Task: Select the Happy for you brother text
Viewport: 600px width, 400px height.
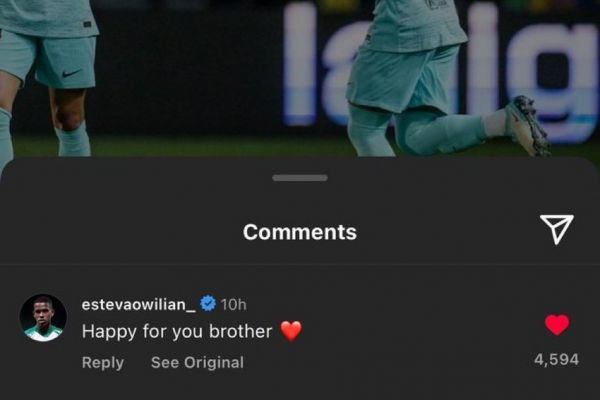Action: (177, 331)
